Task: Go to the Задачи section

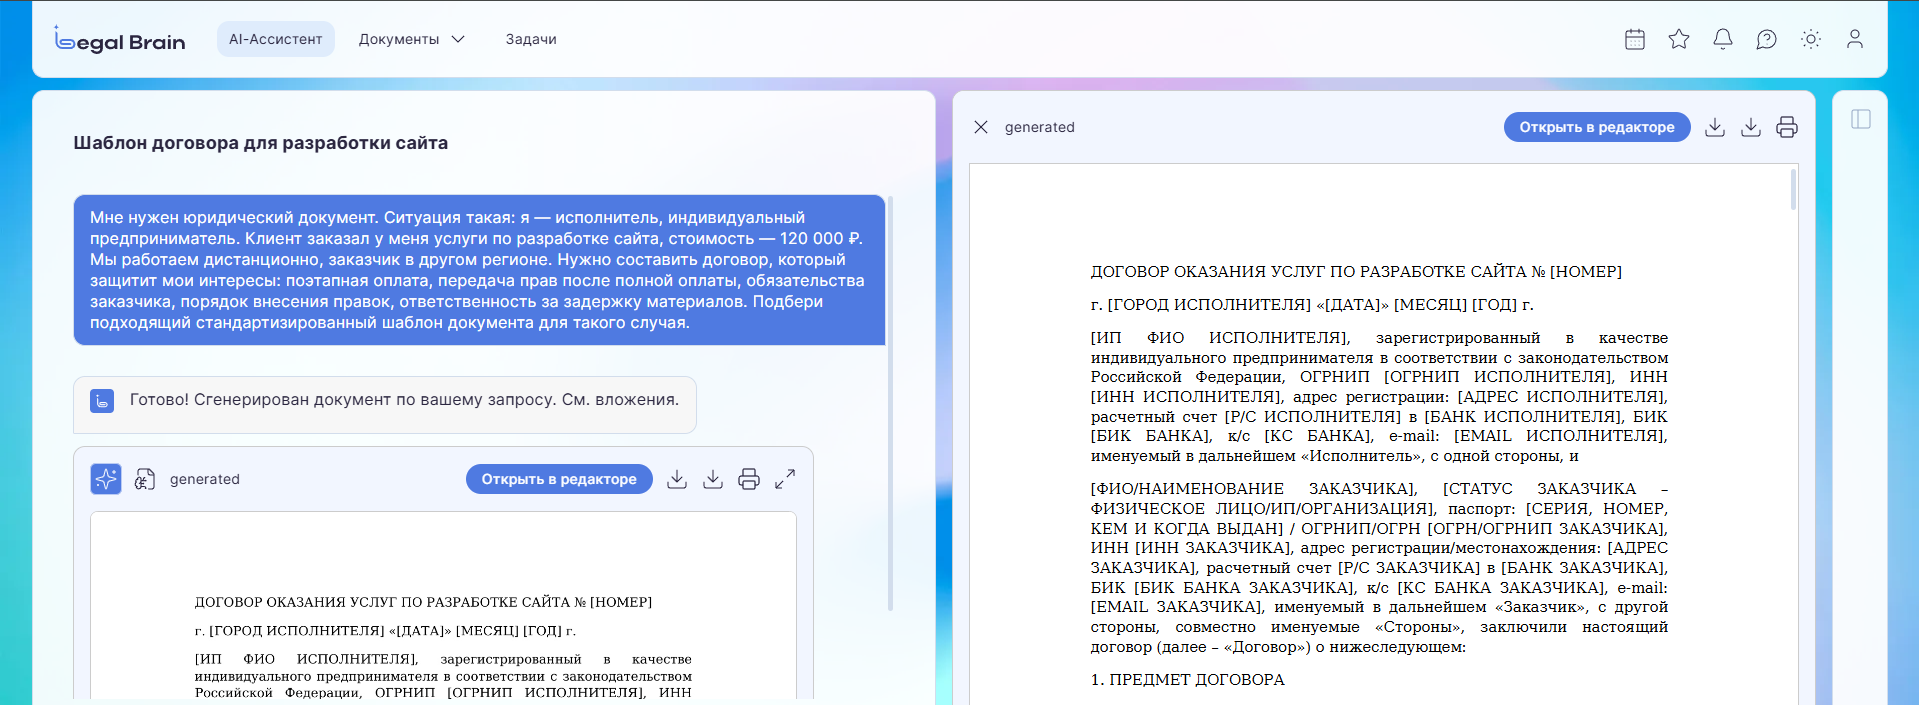Action: (531, 39)
